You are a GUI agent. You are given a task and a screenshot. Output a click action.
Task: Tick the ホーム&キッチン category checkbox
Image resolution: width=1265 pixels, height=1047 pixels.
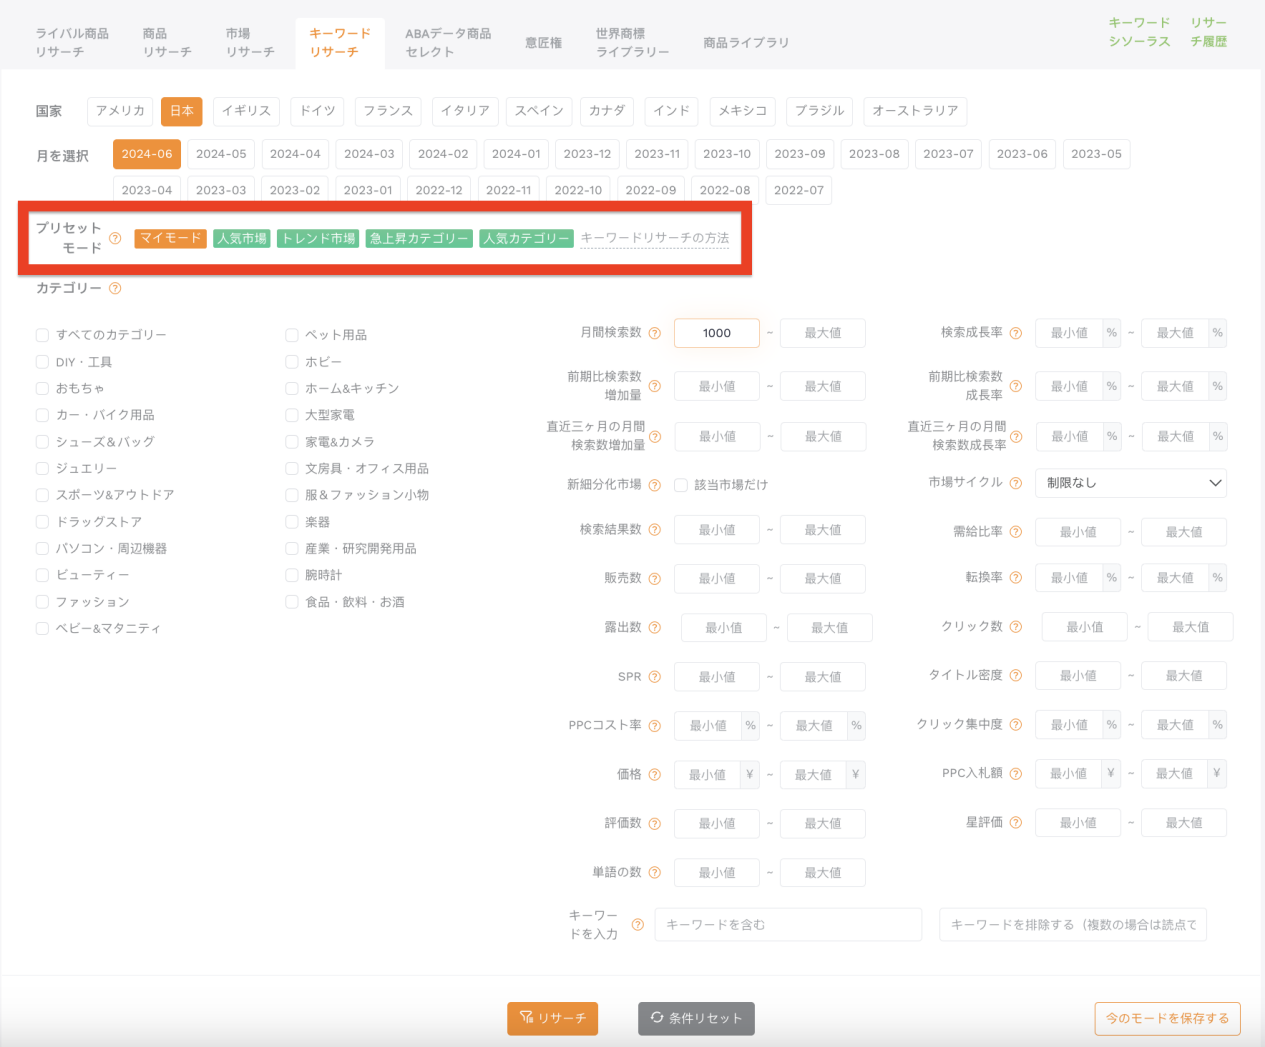(x=292, y=388)
